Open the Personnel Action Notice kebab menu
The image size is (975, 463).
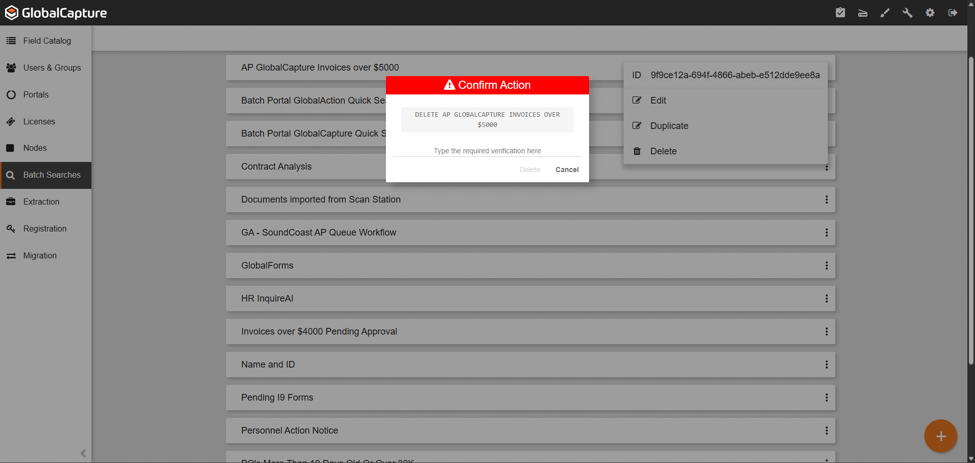click(x=826, y=430)
